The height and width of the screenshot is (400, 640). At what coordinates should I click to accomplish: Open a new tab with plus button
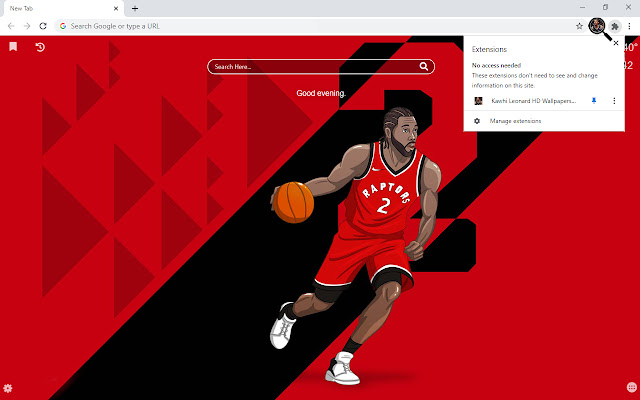(x=135, y=8)
